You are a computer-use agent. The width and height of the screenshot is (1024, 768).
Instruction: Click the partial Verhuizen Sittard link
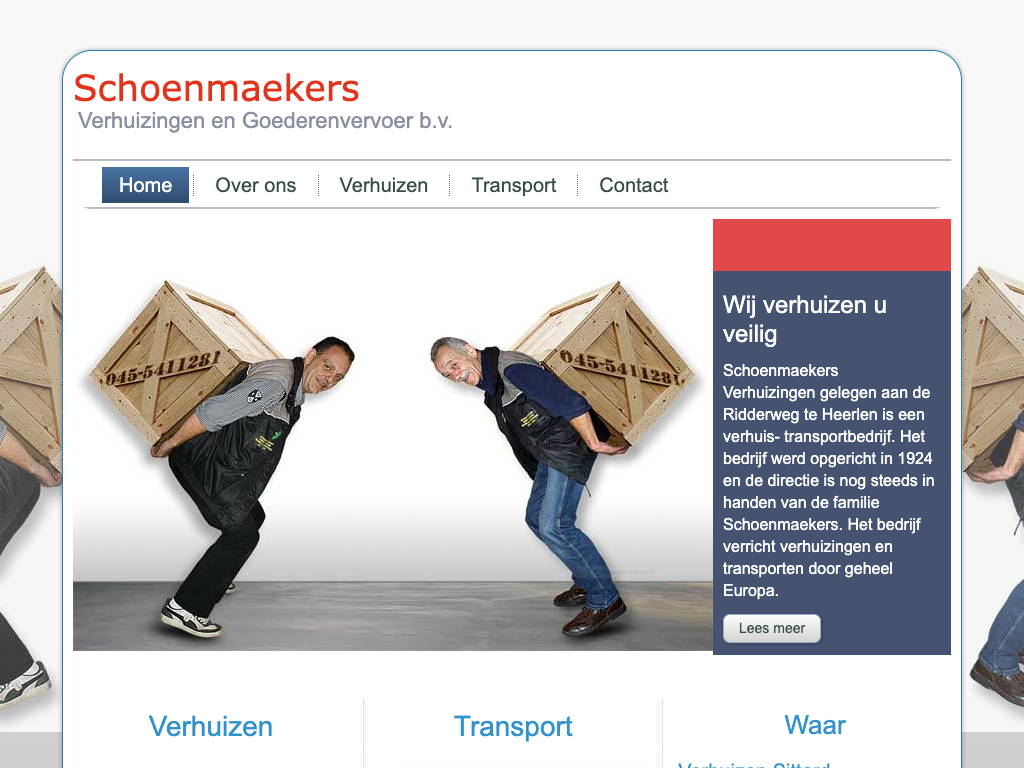pyautogui.click(x=754, y=764)
